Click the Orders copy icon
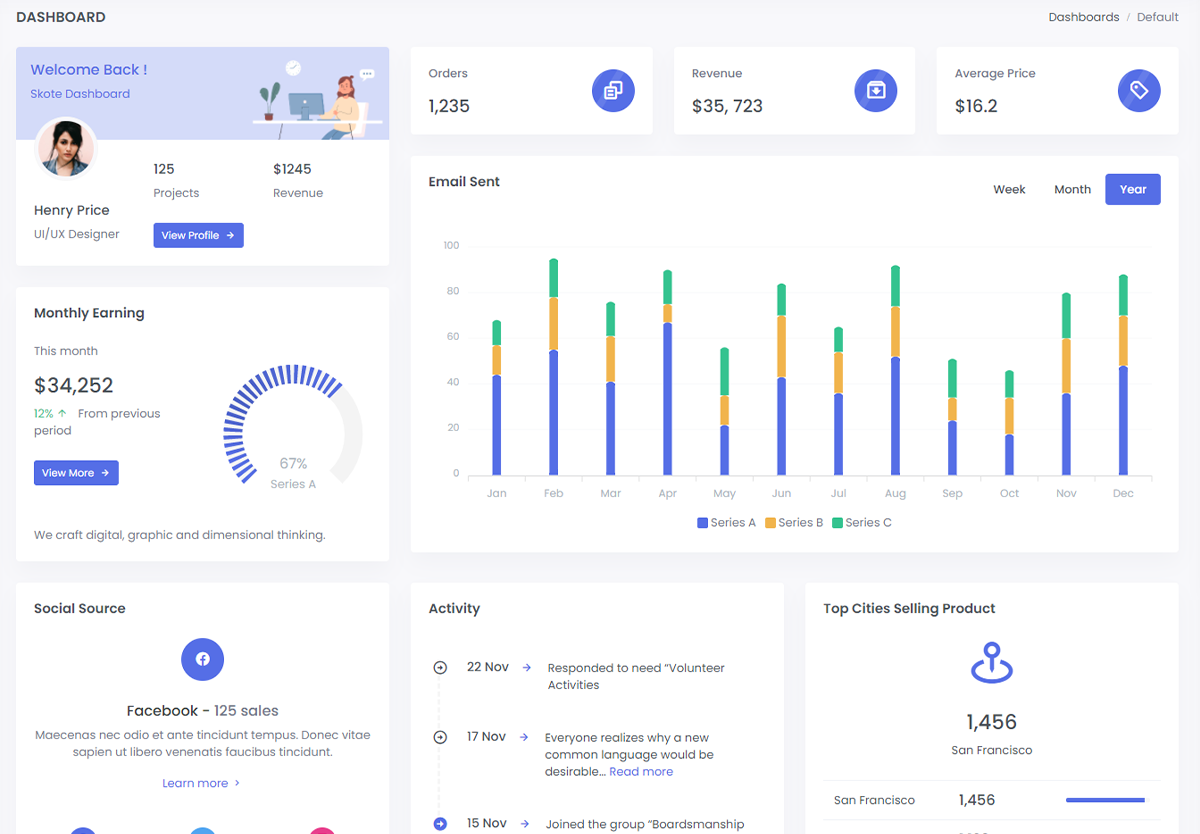Viewport: 1200px width, 834px height. 613,91
